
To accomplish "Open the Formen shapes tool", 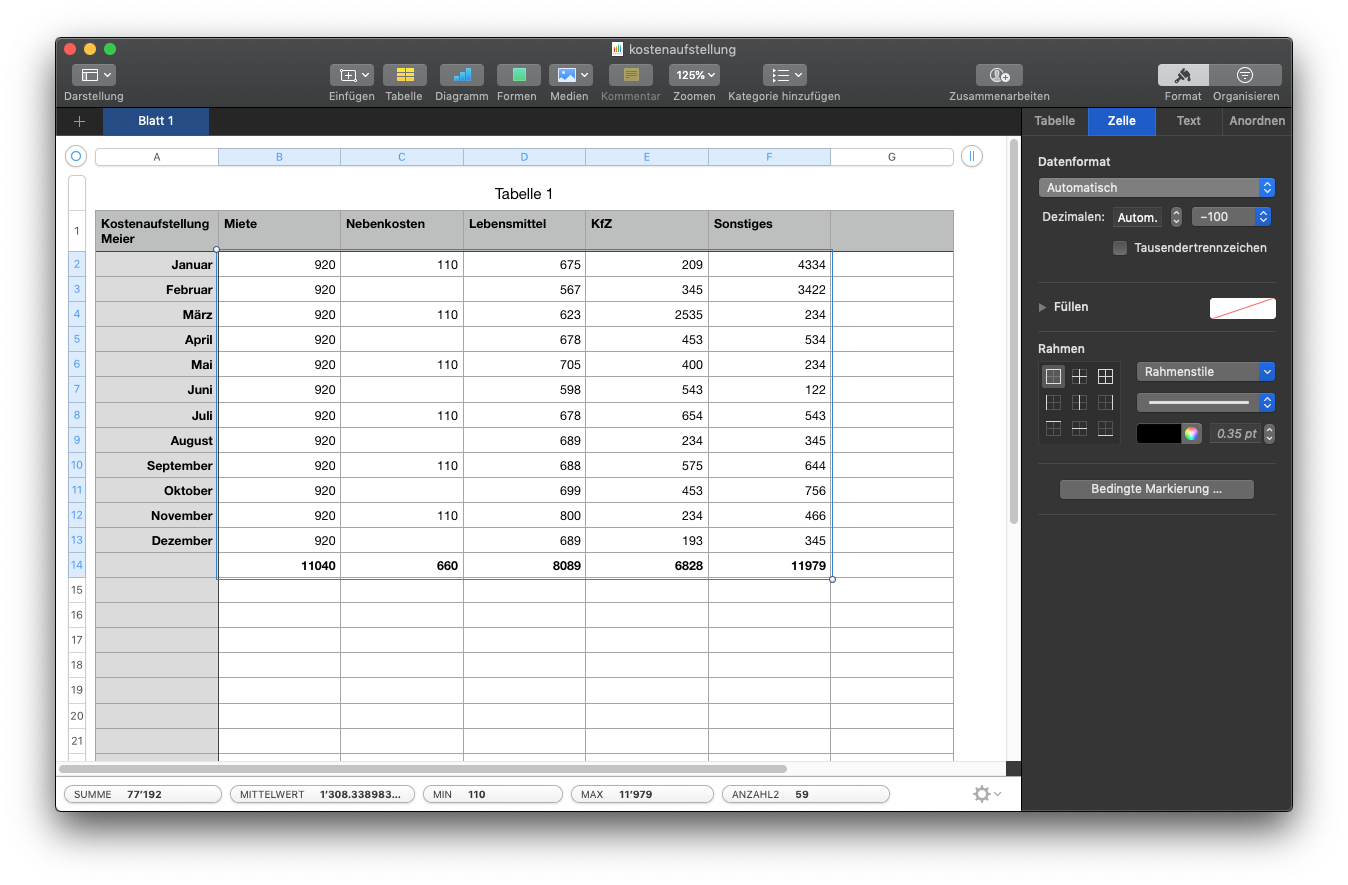I will (x=519, y=75).
